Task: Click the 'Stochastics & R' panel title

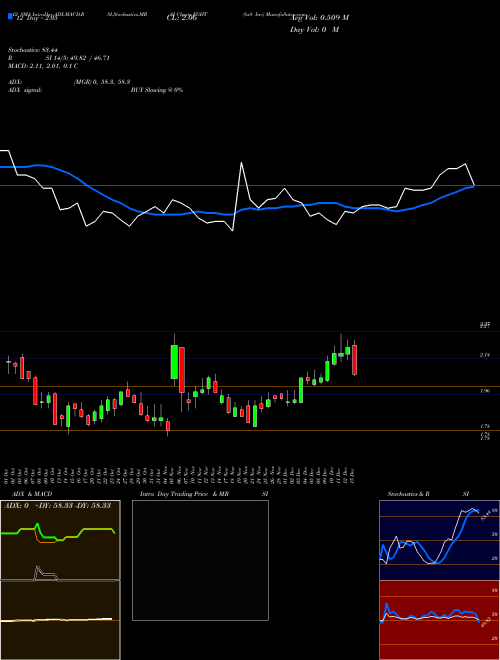Action: click(x=408, y=494)
